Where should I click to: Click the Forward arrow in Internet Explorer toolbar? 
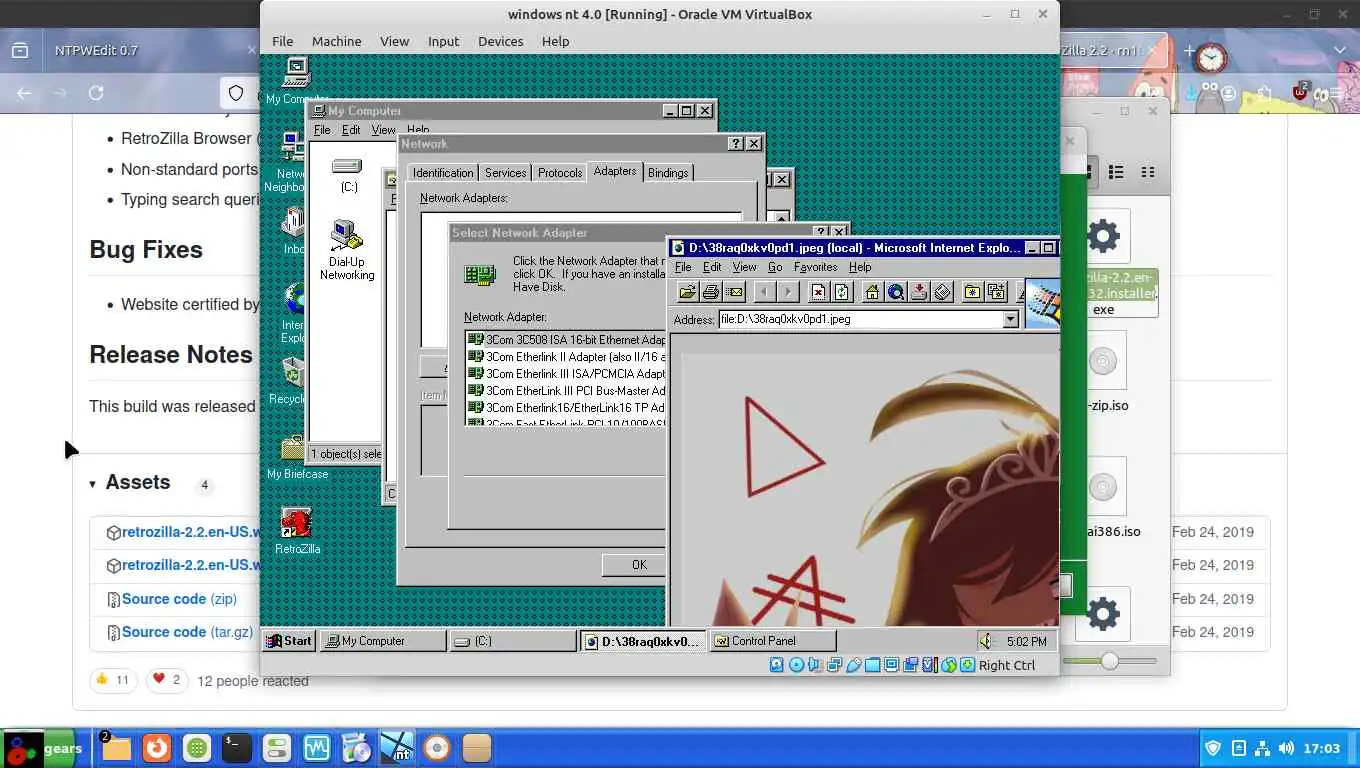click(x=788, y=292)
